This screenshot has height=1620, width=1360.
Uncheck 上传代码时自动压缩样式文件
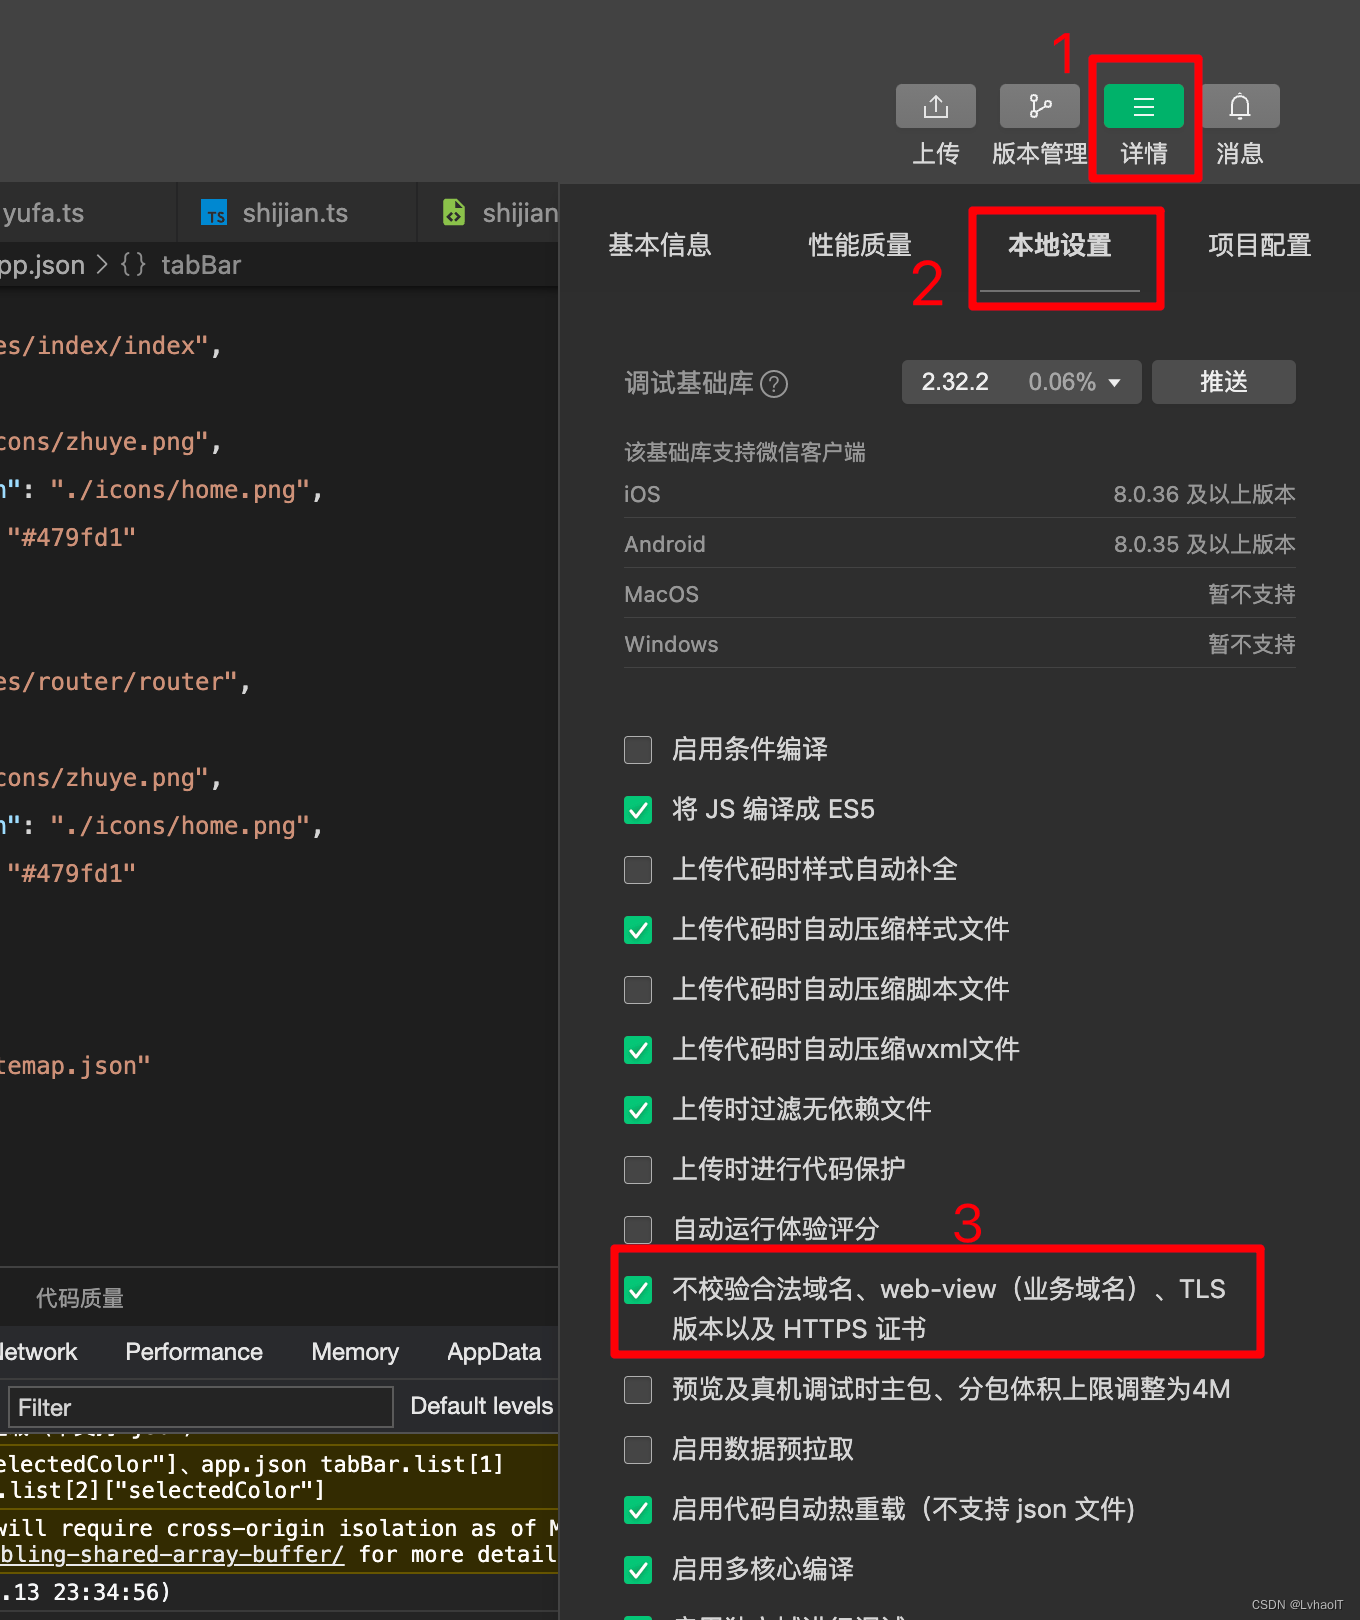point(638,930)
